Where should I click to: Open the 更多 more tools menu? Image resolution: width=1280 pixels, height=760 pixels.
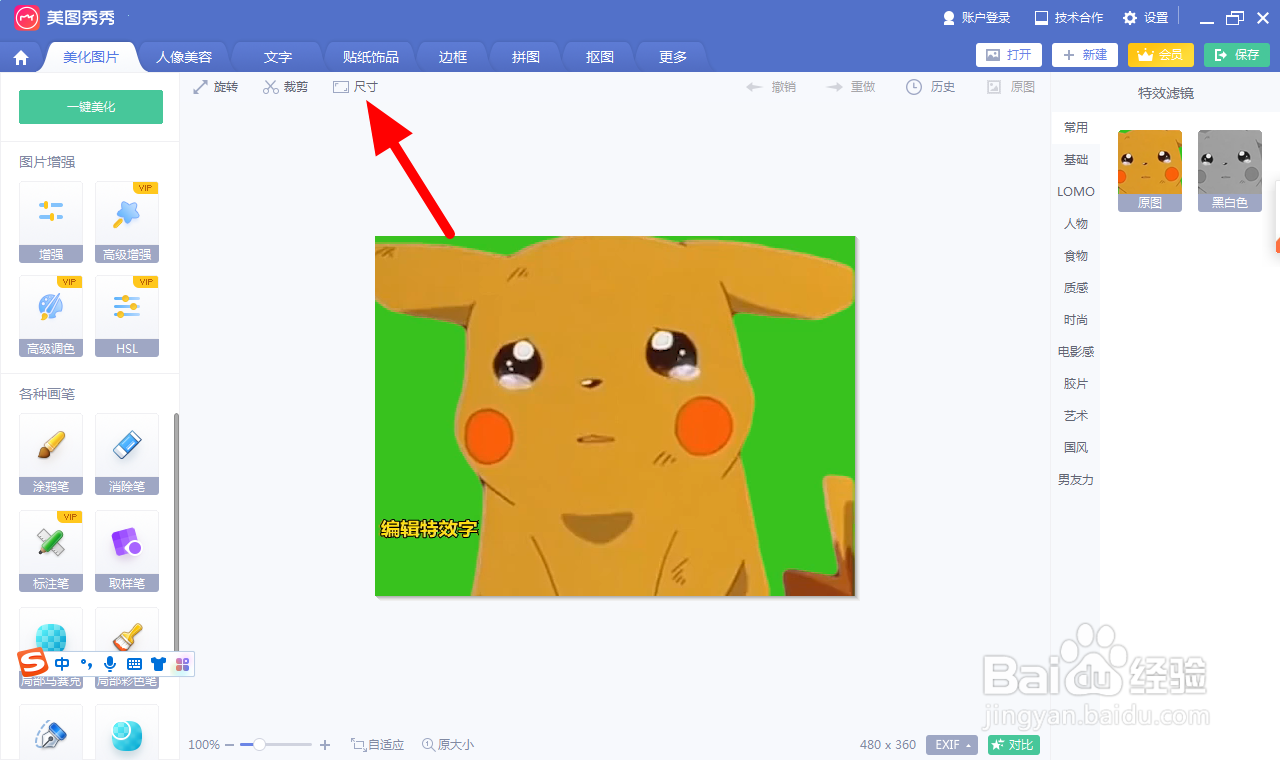[x=671, y=56]
